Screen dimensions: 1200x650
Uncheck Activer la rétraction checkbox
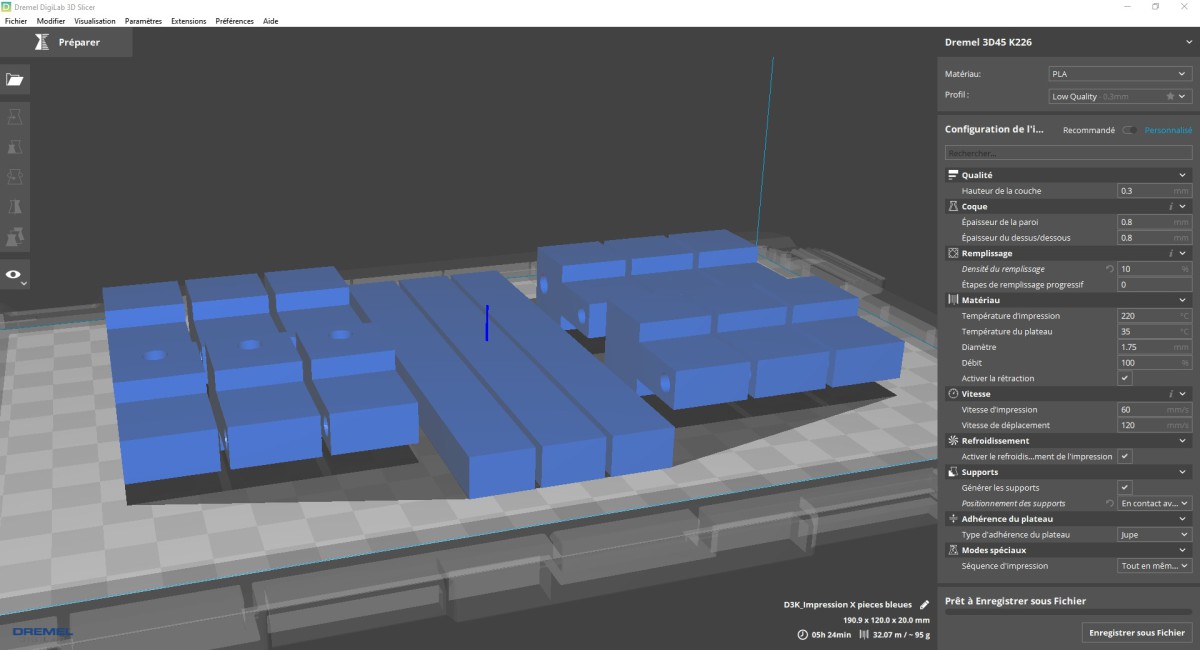point(1124,378)
